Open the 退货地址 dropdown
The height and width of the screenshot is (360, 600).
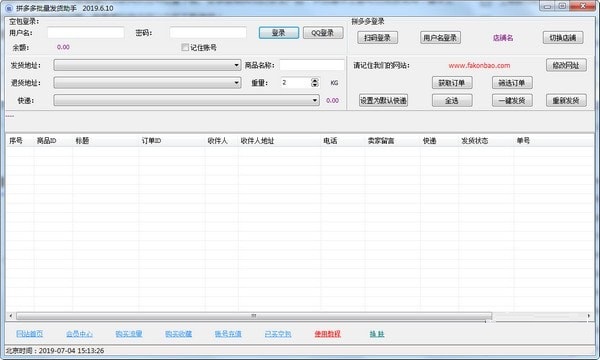tap(147, 82)
